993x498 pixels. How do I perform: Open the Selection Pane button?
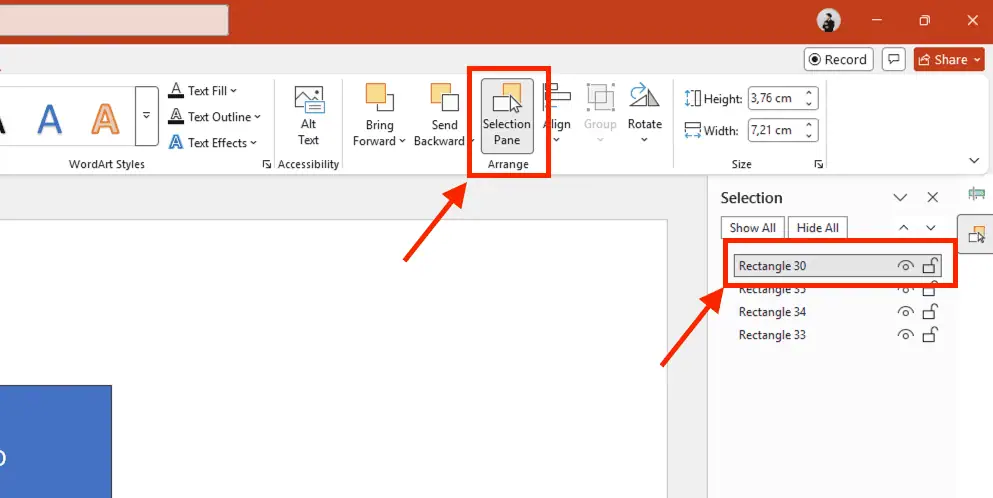[x=507, y=116]
